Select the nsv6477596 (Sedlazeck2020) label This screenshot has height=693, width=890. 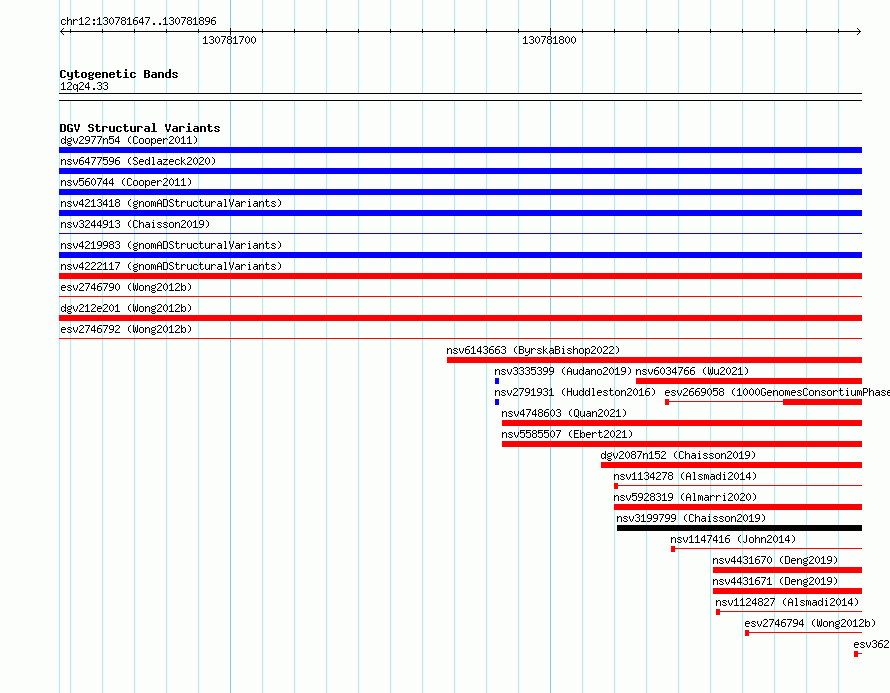coord(138,161)
